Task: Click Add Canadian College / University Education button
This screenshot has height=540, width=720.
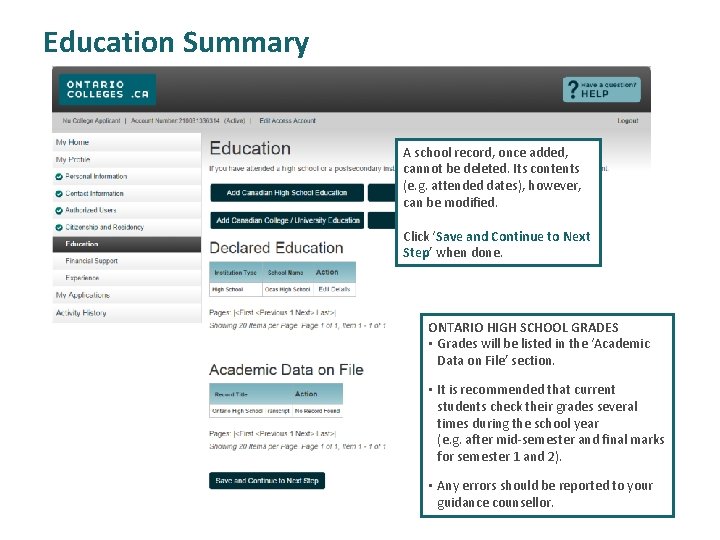Action: point(287,220)
